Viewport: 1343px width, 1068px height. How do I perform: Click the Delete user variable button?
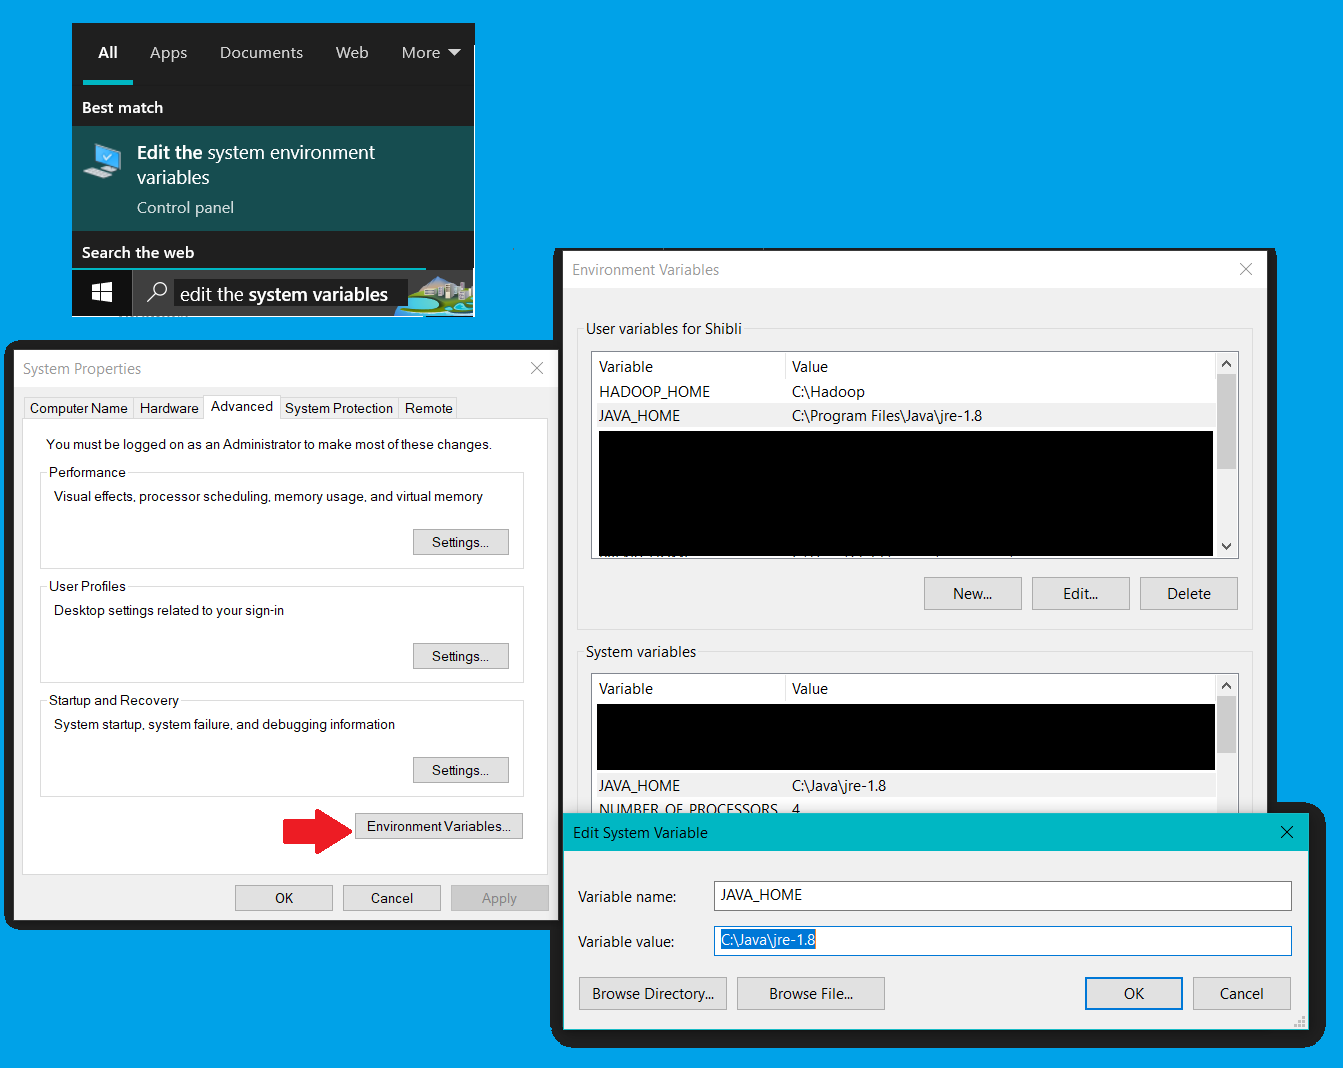tap(1189, 593)
